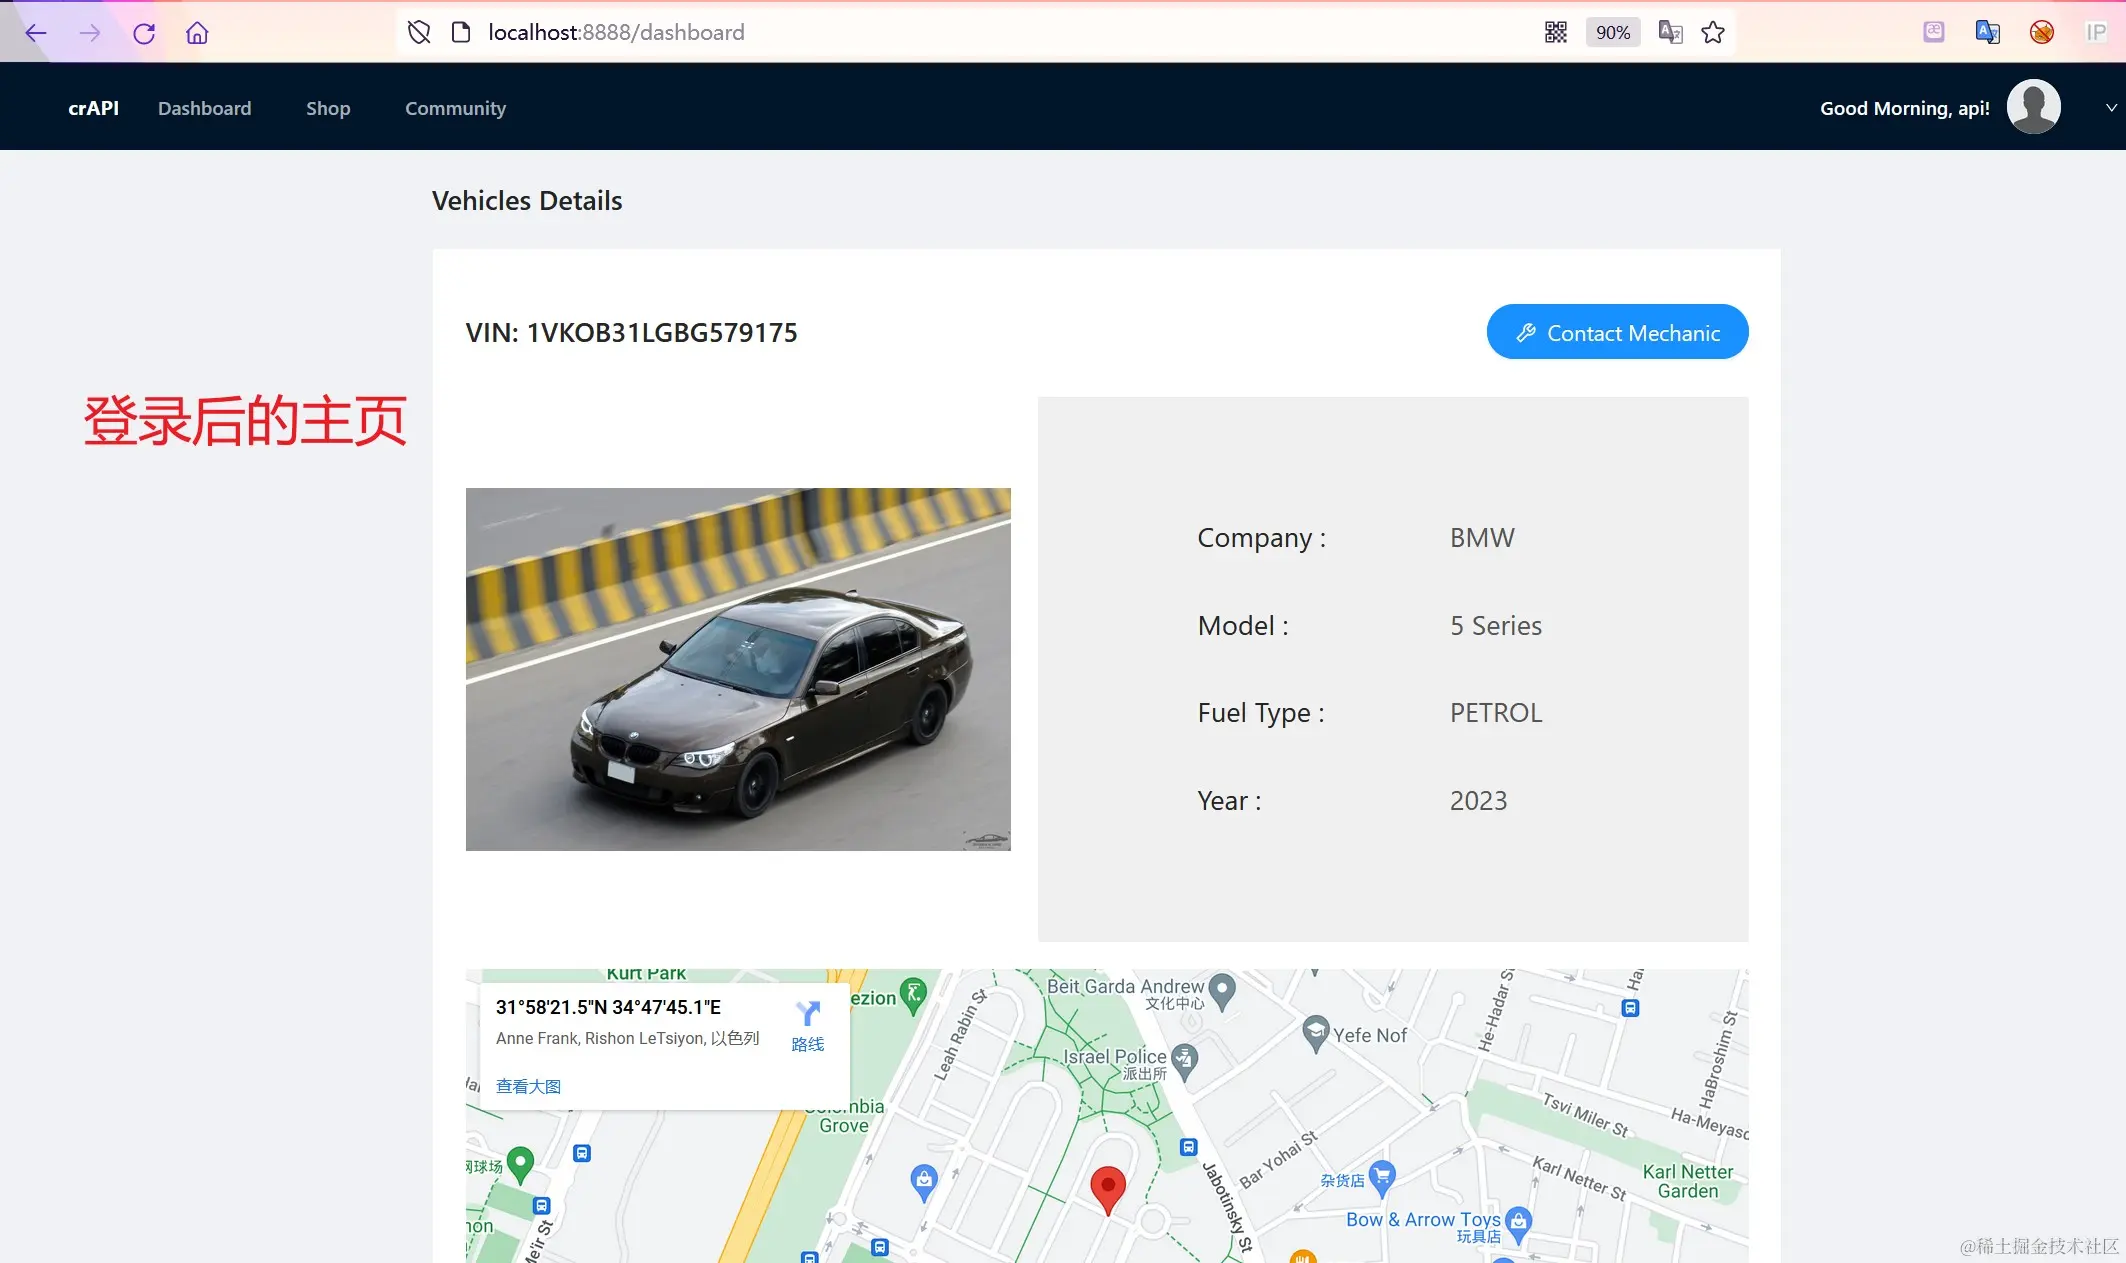The width and height of the screenshot is (2126, 1263).
Task: Reload the page with refresh icon
Action: click(144, 33)
